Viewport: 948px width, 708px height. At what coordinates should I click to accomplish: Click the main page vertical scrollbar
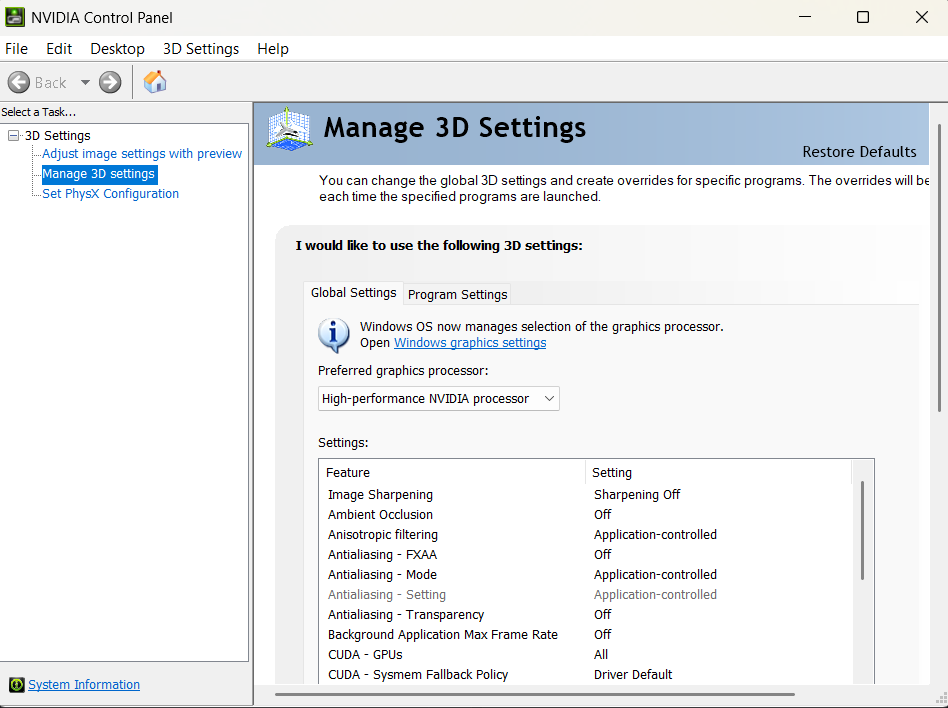[940, 268]
